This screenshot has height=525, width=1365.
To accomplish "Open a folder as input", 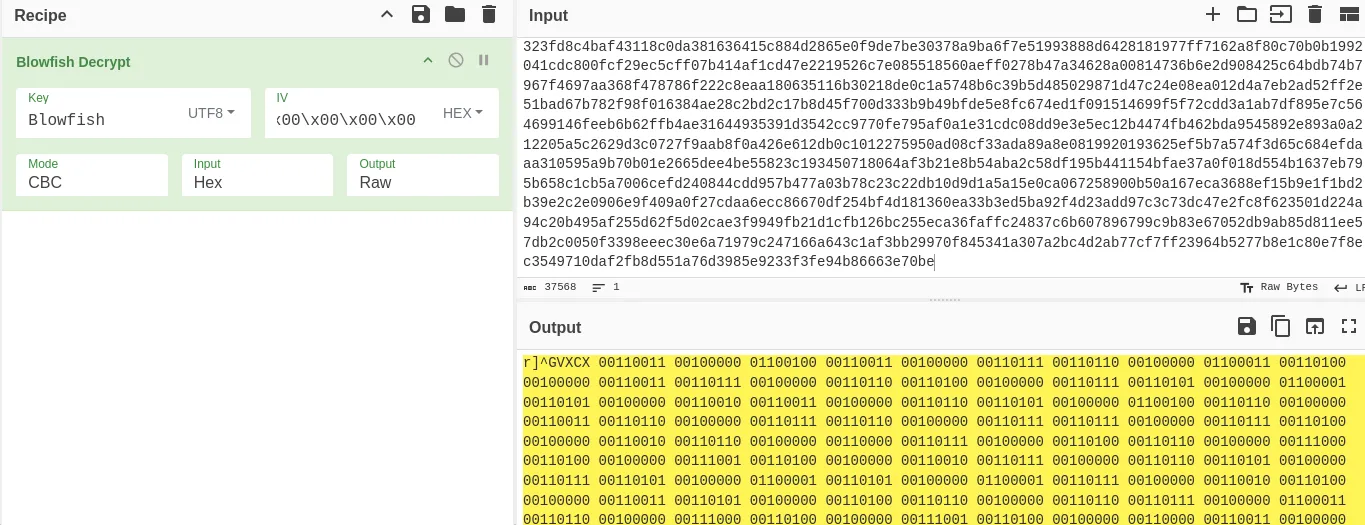I will 1246,14.
